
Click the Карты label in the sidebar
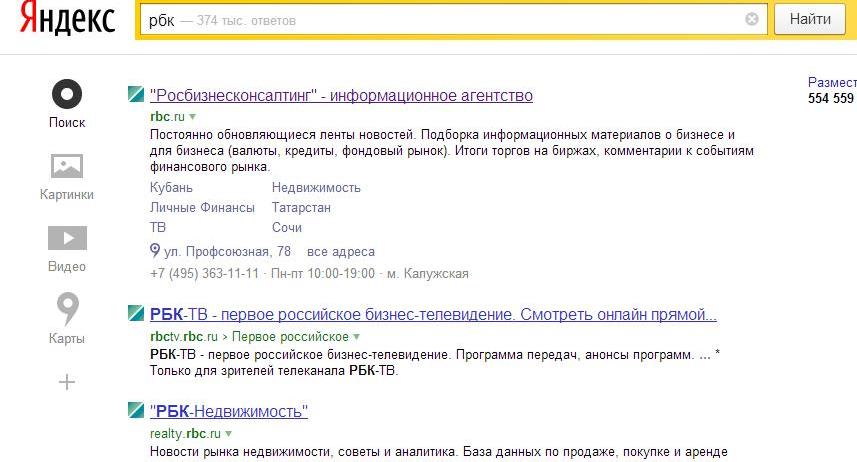tap(67, 339)
